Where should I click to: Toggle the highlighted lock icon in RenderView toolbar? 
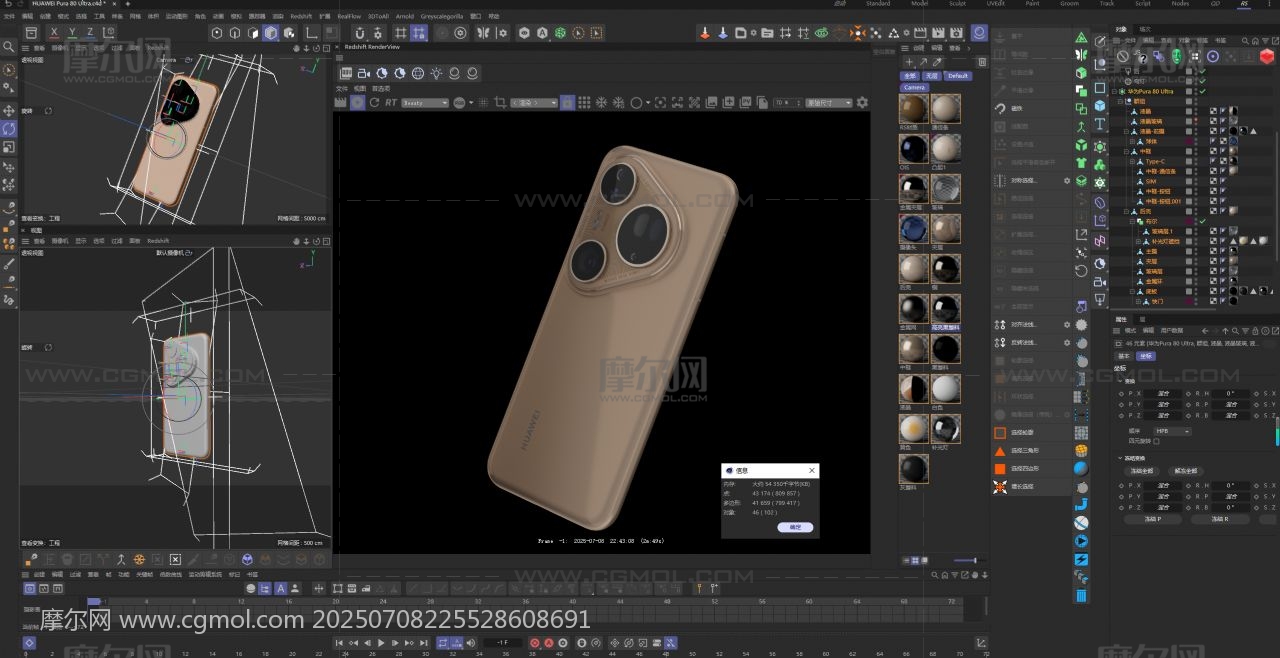tap(567, 103)
